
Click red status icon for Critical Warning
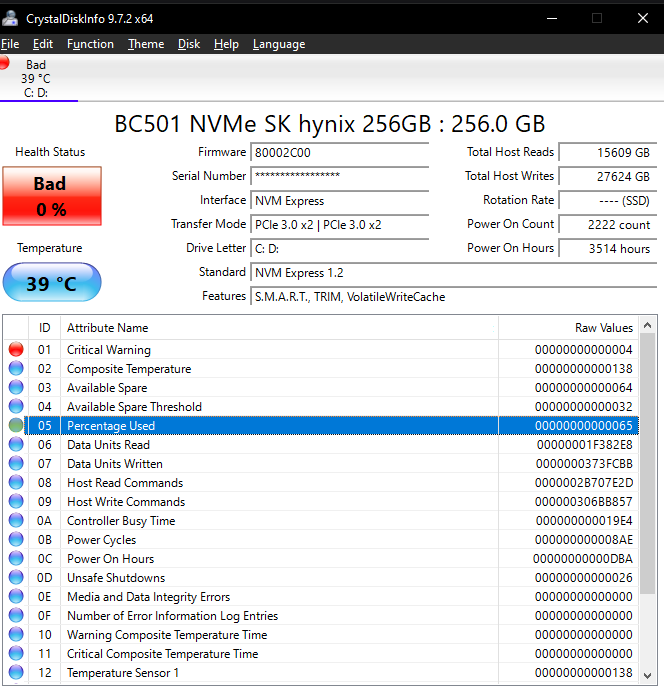[16, 349]
